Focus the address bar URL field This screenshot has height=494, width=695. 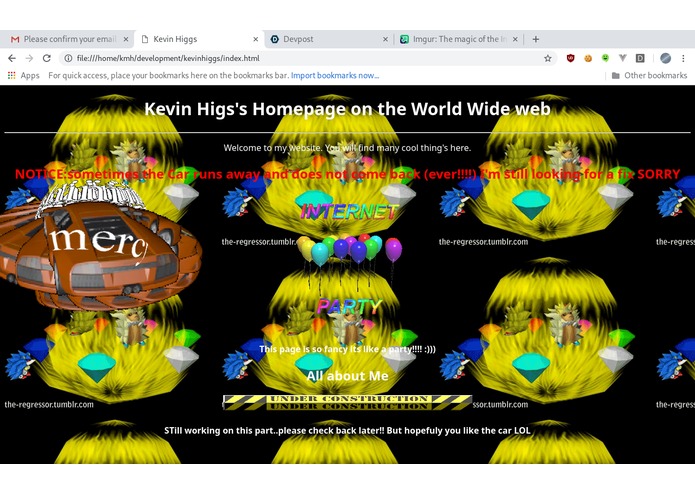[x=306, y=58]
